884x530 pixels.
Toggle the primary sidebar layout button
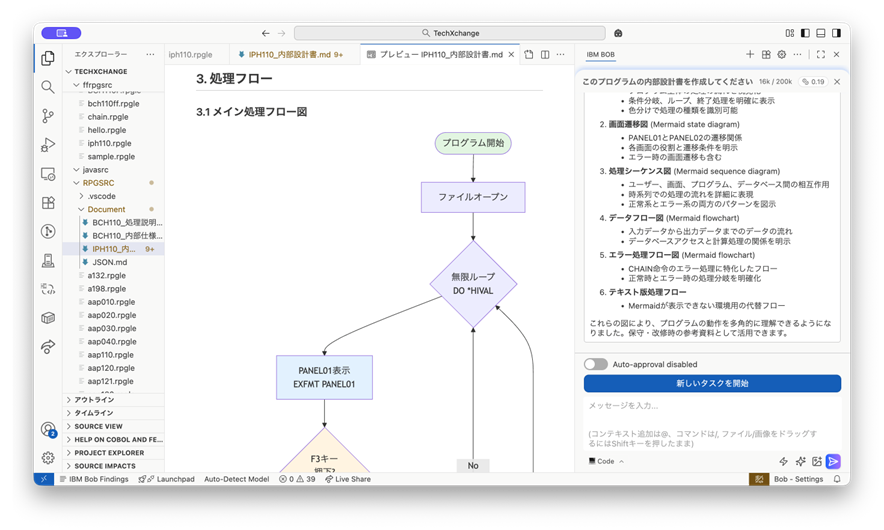click(x=799, y=33)
